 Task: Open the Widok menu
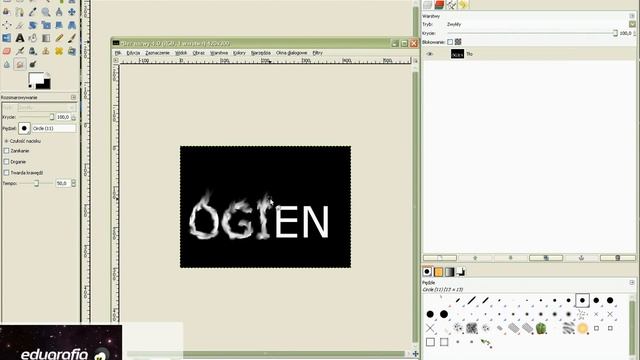[x=181, y=53]
